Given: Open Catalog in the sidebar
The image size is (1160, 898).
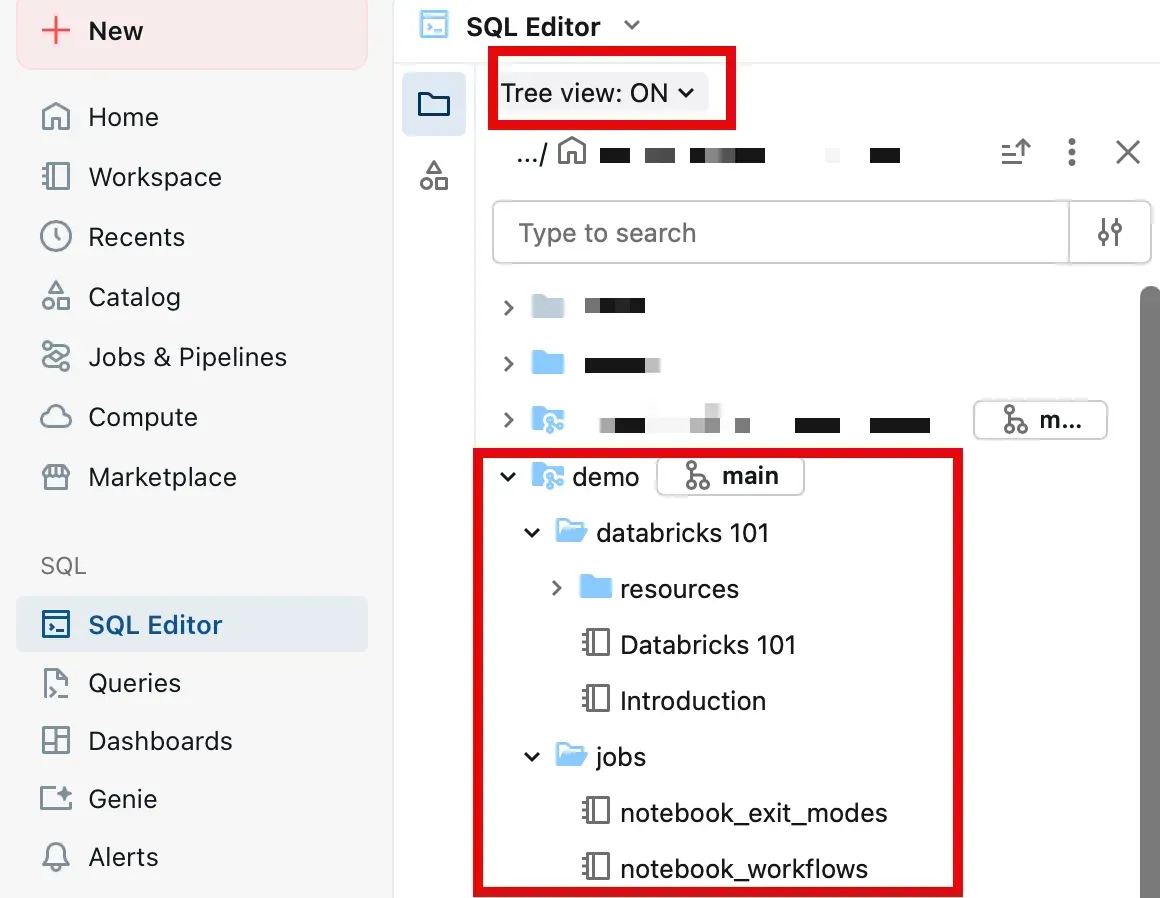Looking at the screenshot, I should click(134, 297).
